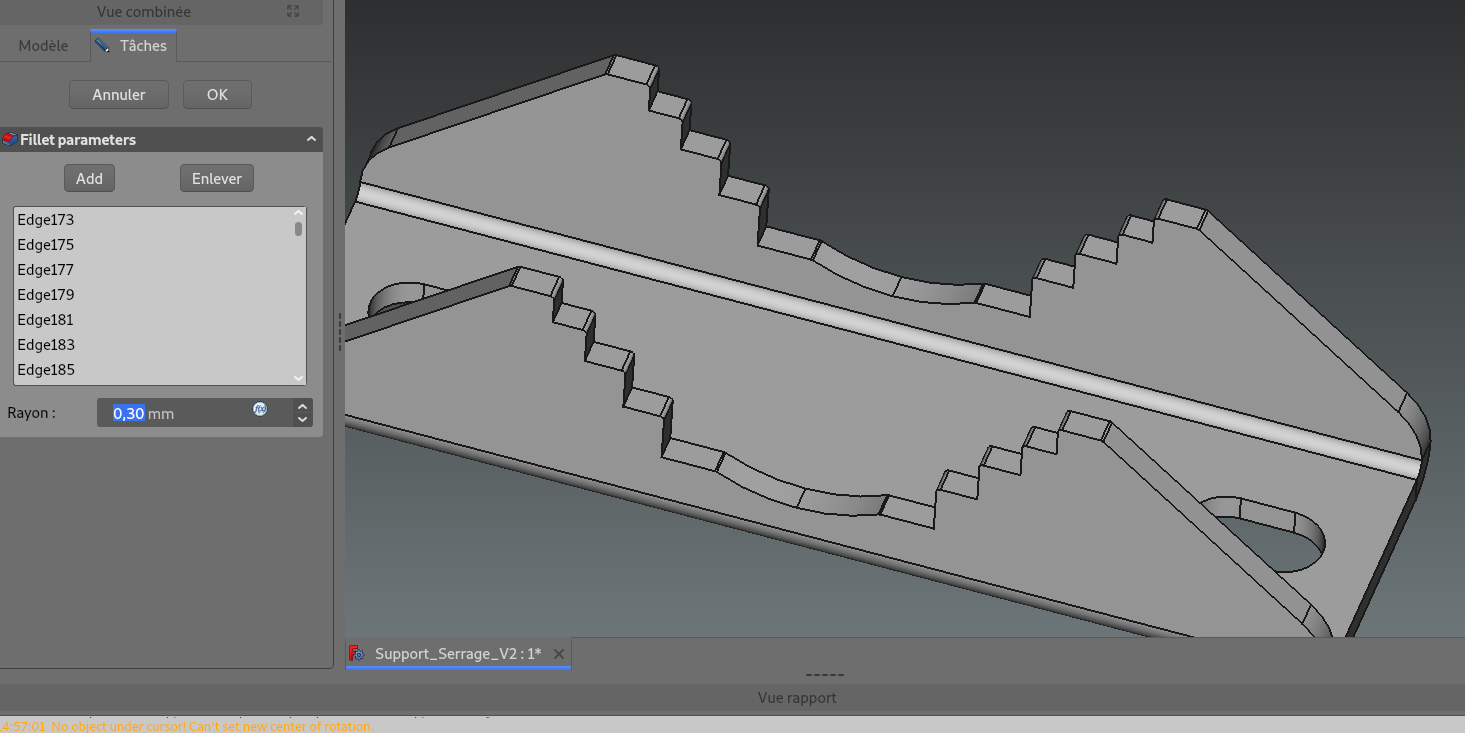Decrease the Rayon value with down arrow
This screenshot has height=733, width=1465.
click(x=303, y=420)
